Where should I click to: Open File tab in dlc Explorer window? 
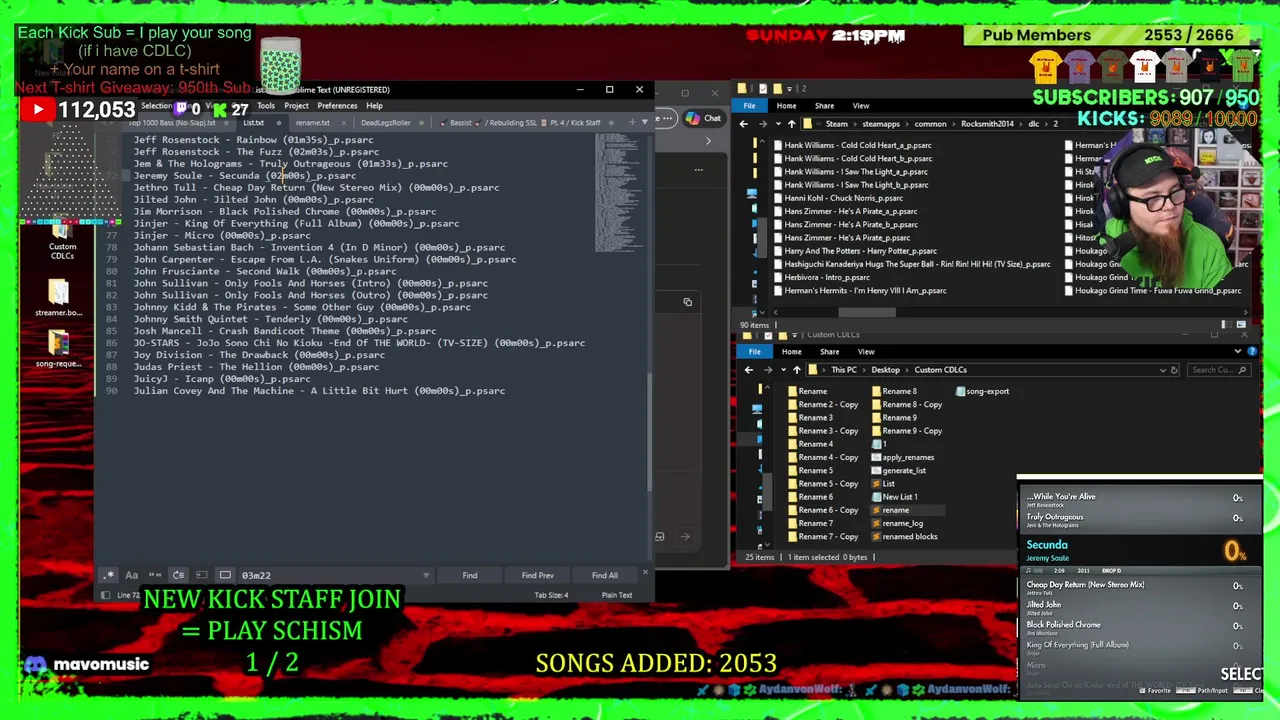click(x=749, y=105)
